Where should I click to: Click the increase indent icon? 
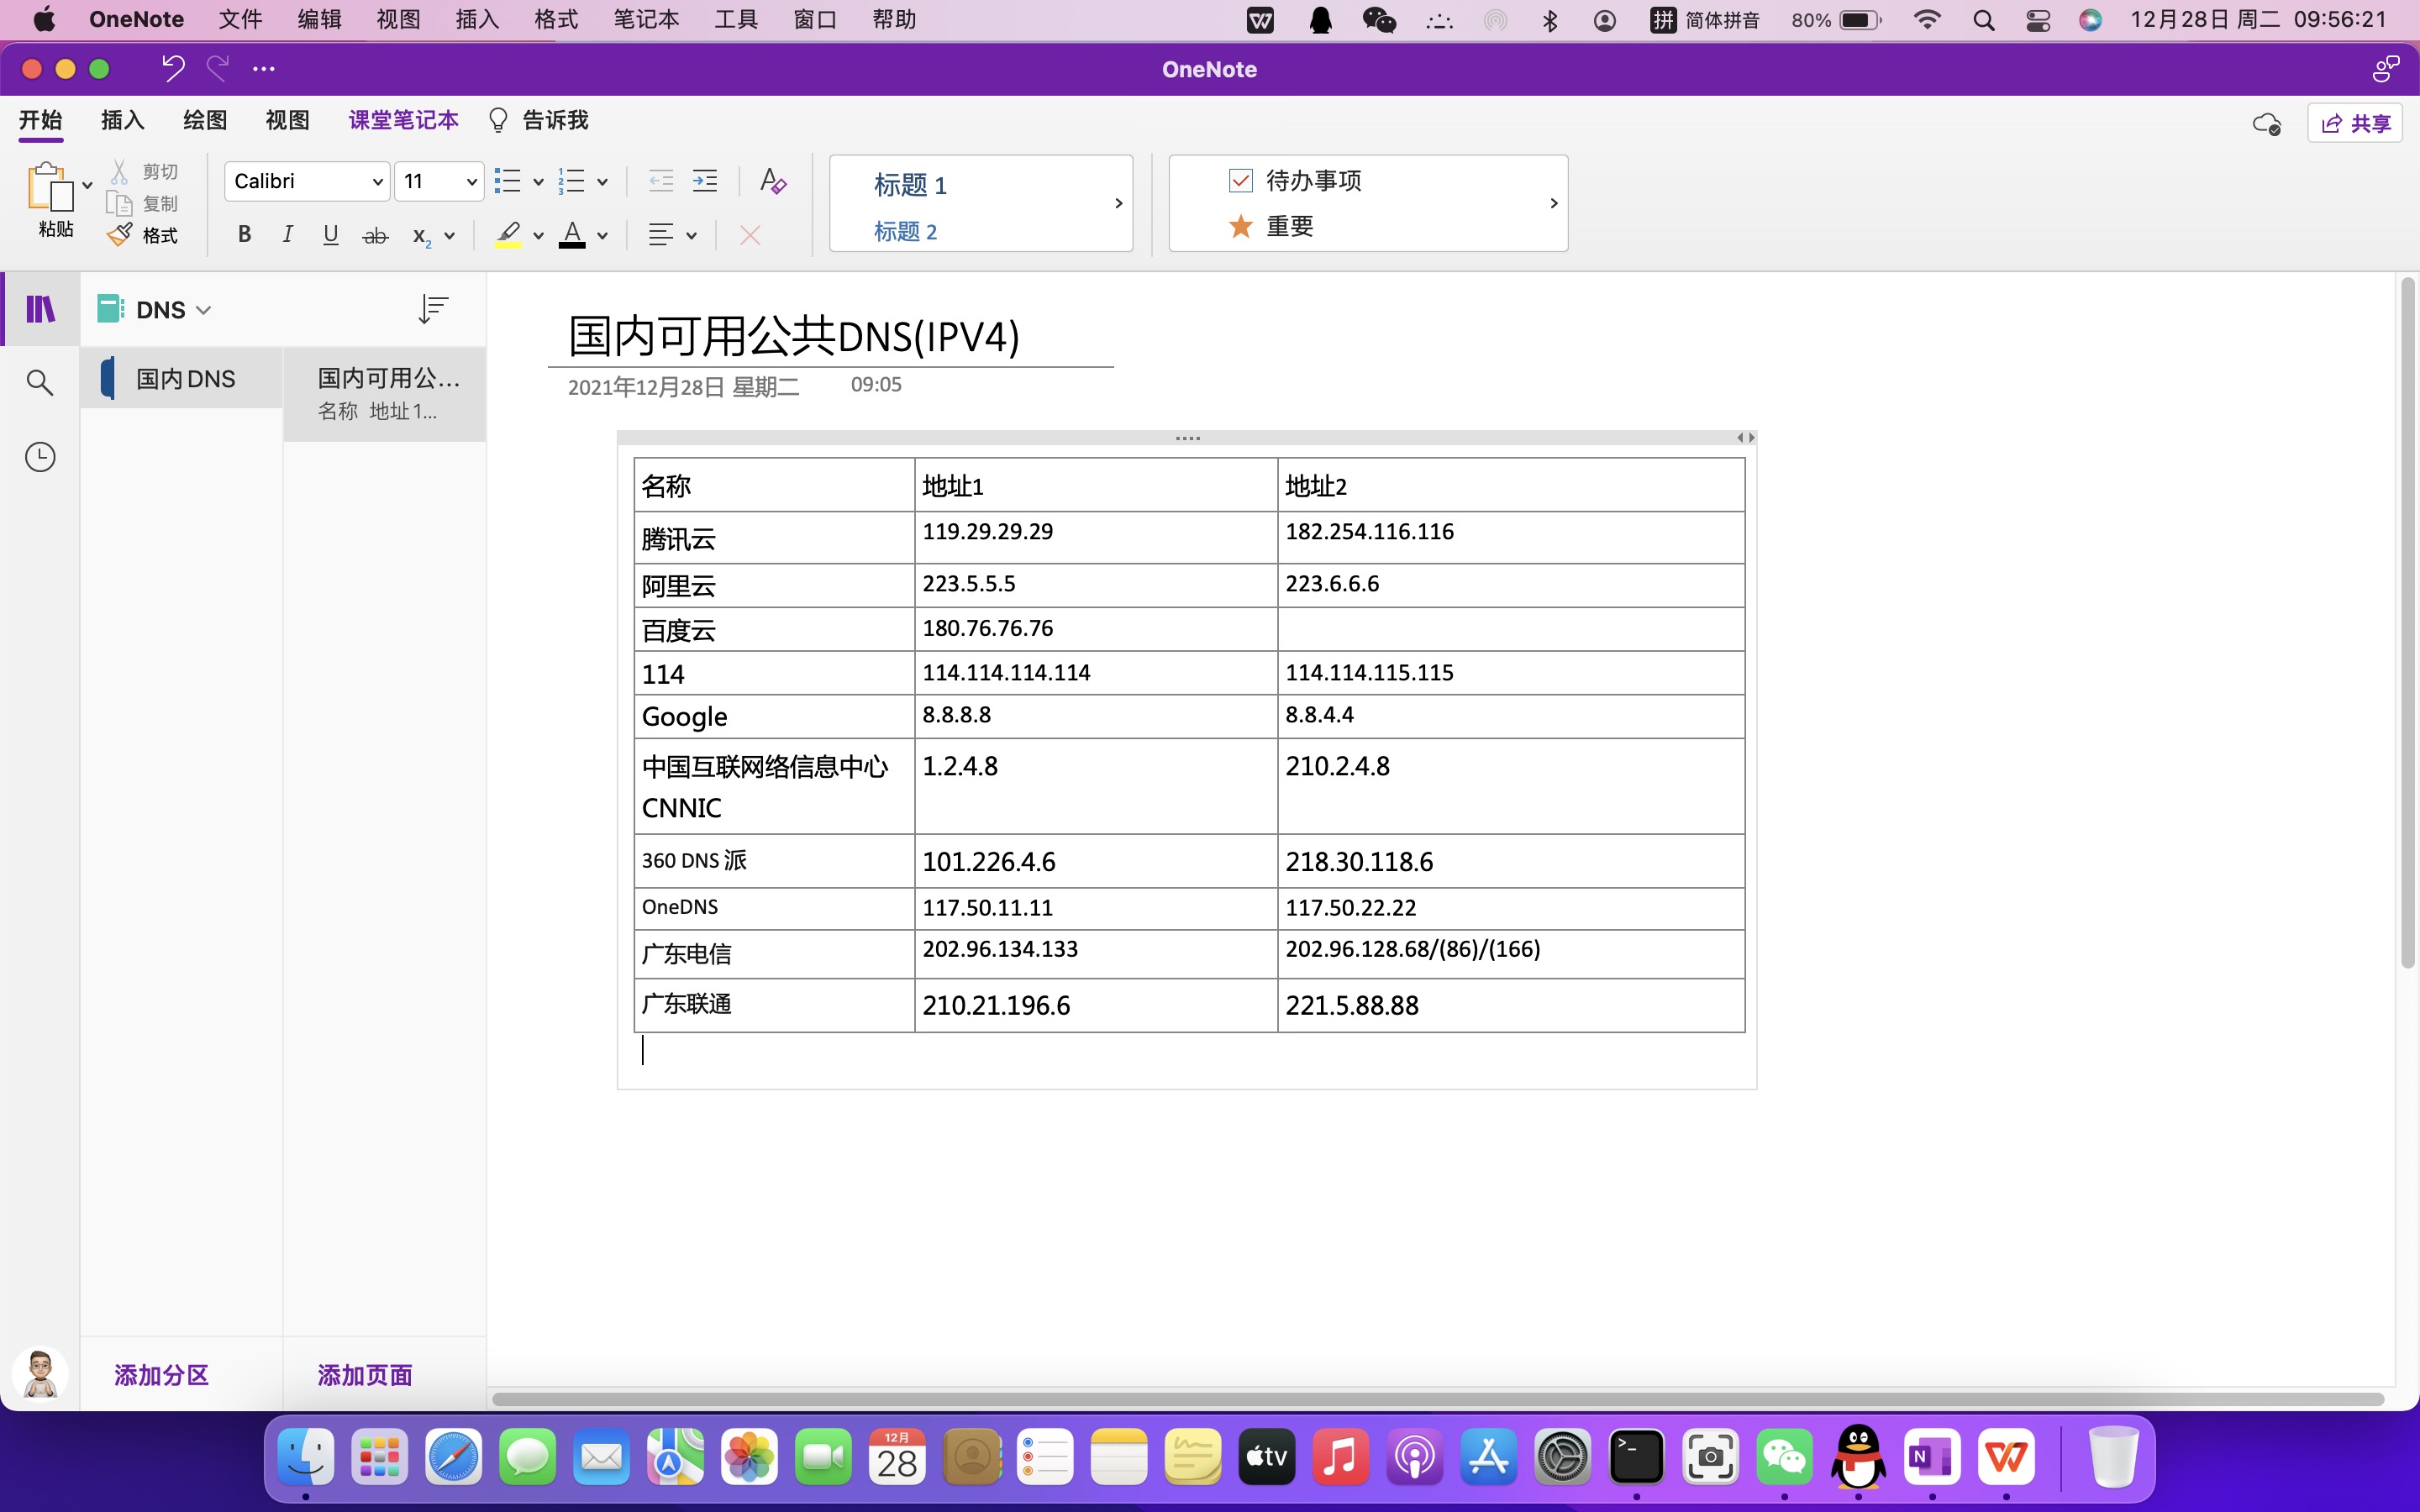click(705, 181)
